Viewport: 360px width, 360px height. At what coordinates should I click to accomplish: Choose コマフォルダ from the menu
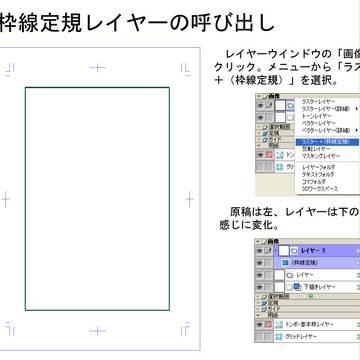click(x=313, y=182)
